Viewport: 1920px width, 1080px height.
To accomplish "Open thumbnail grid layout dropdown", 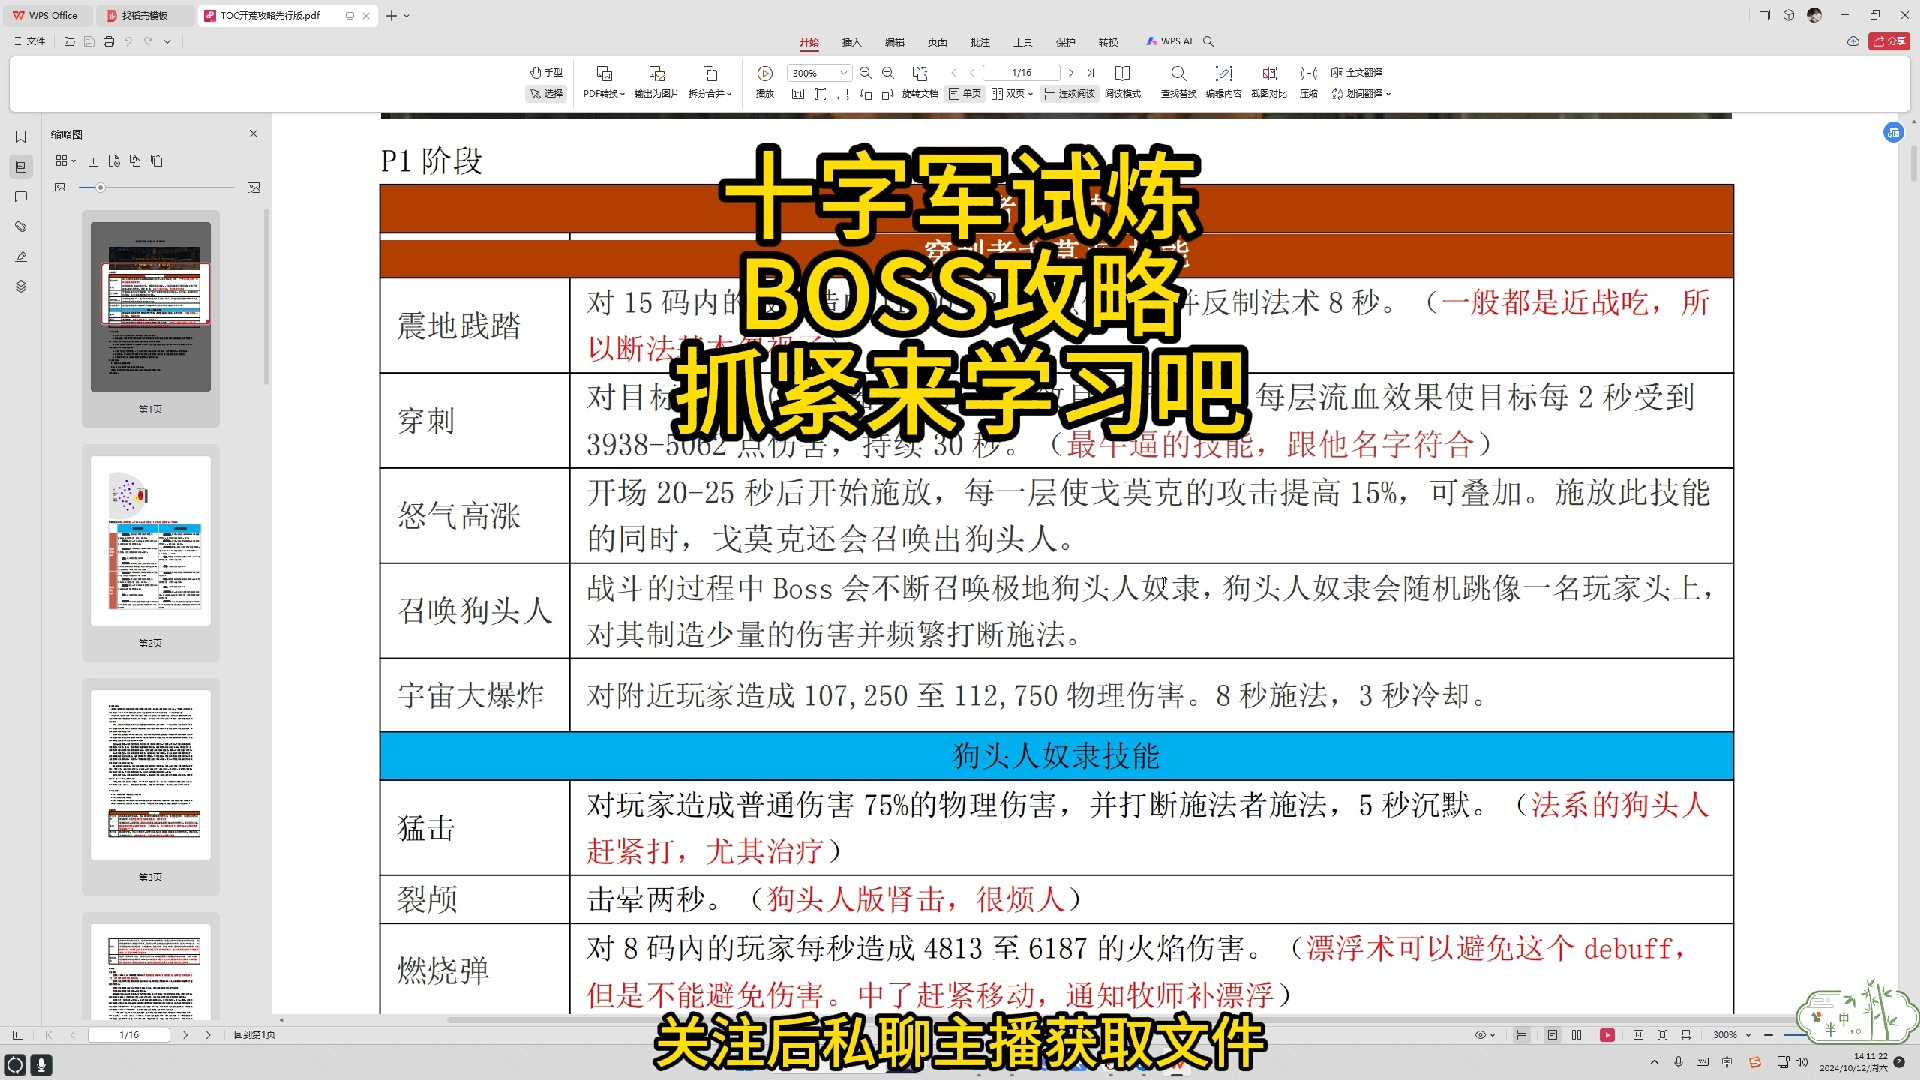I will tap(65, 161).
